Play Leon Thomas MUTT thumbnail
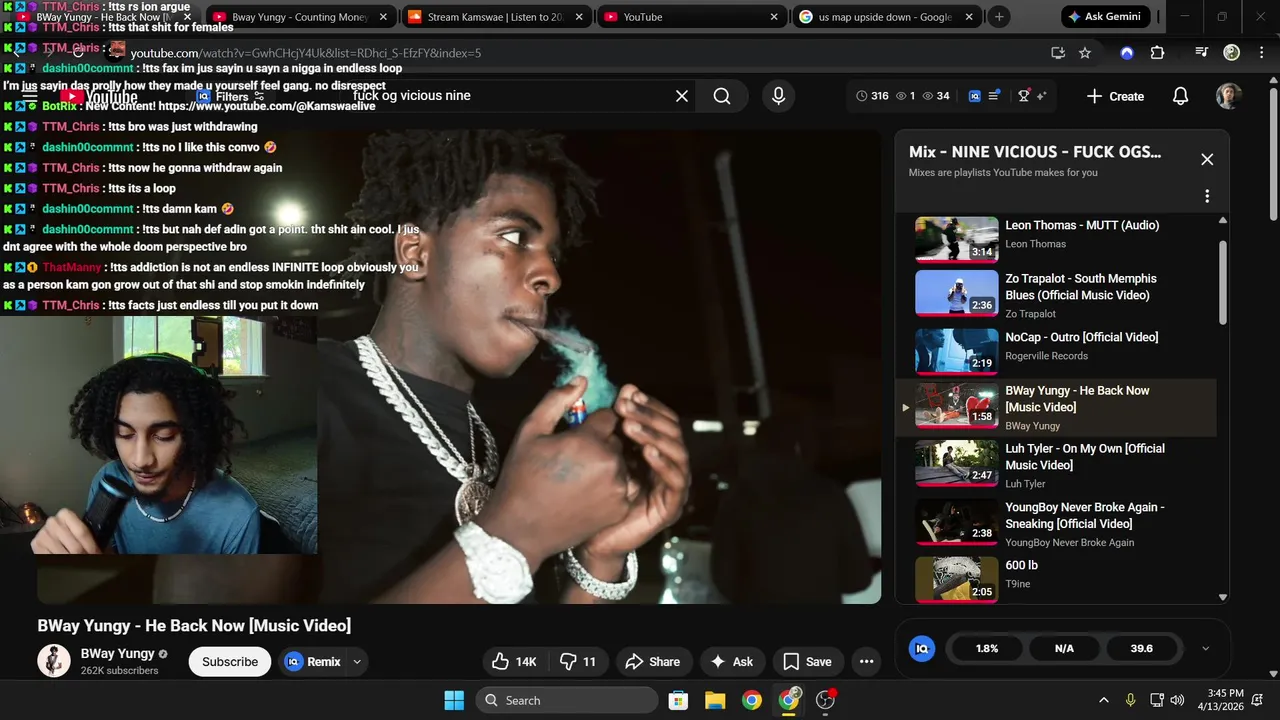Image resolution: width=1280 pixels, height=720 pixels. [x=957, y=239]
